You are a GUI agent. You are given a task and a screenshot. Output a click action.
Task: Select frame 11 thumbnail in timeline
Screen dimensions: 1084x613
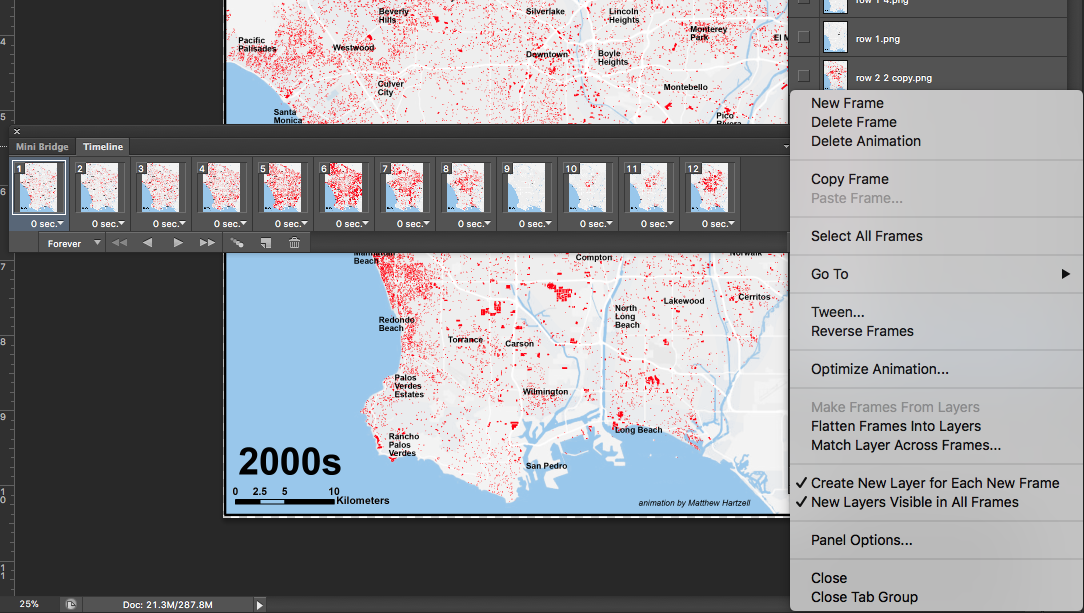[x=648, y=187]
